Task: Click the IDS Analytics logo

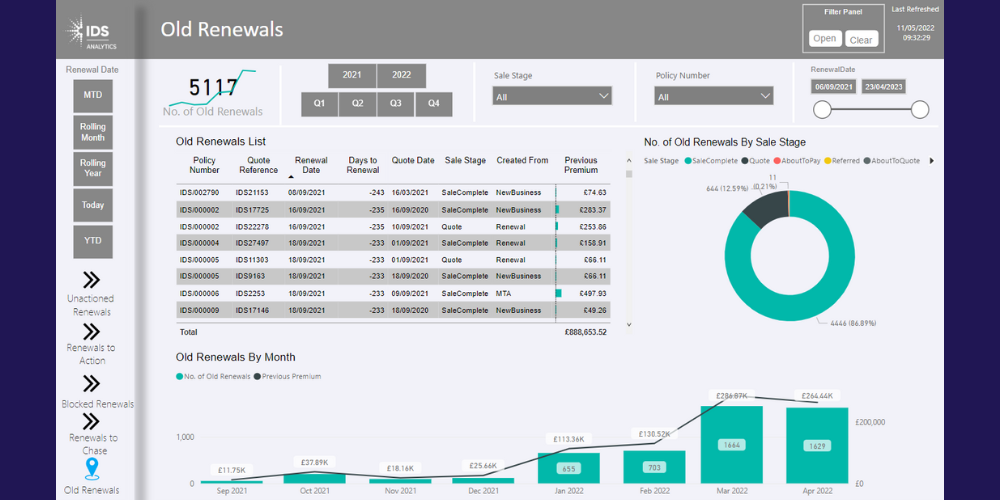Action: pyautogui.click(x=92, y=32)
